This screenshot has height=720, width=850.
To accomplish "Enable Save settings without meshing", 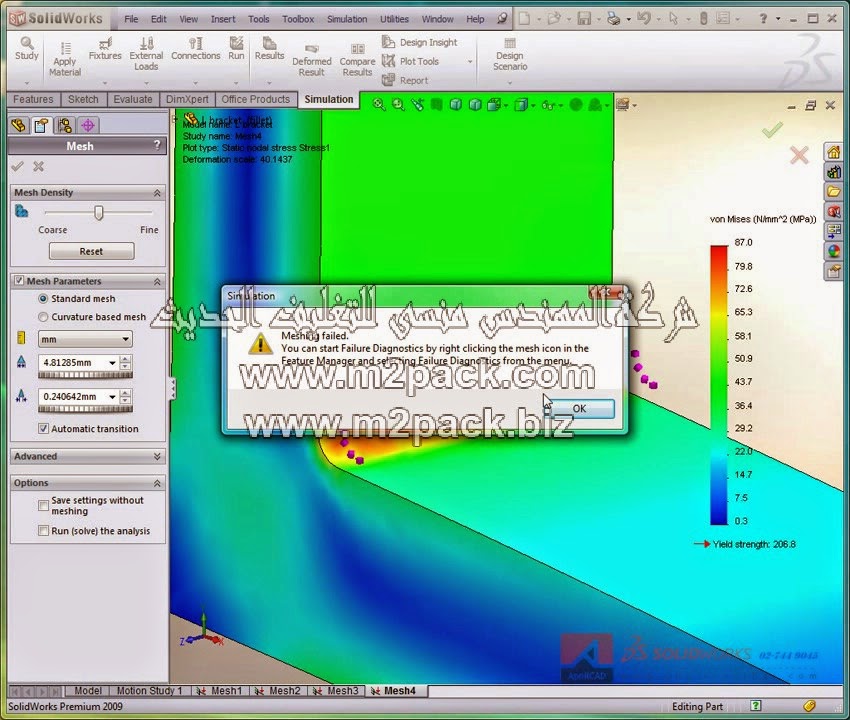I will (43, 505).
